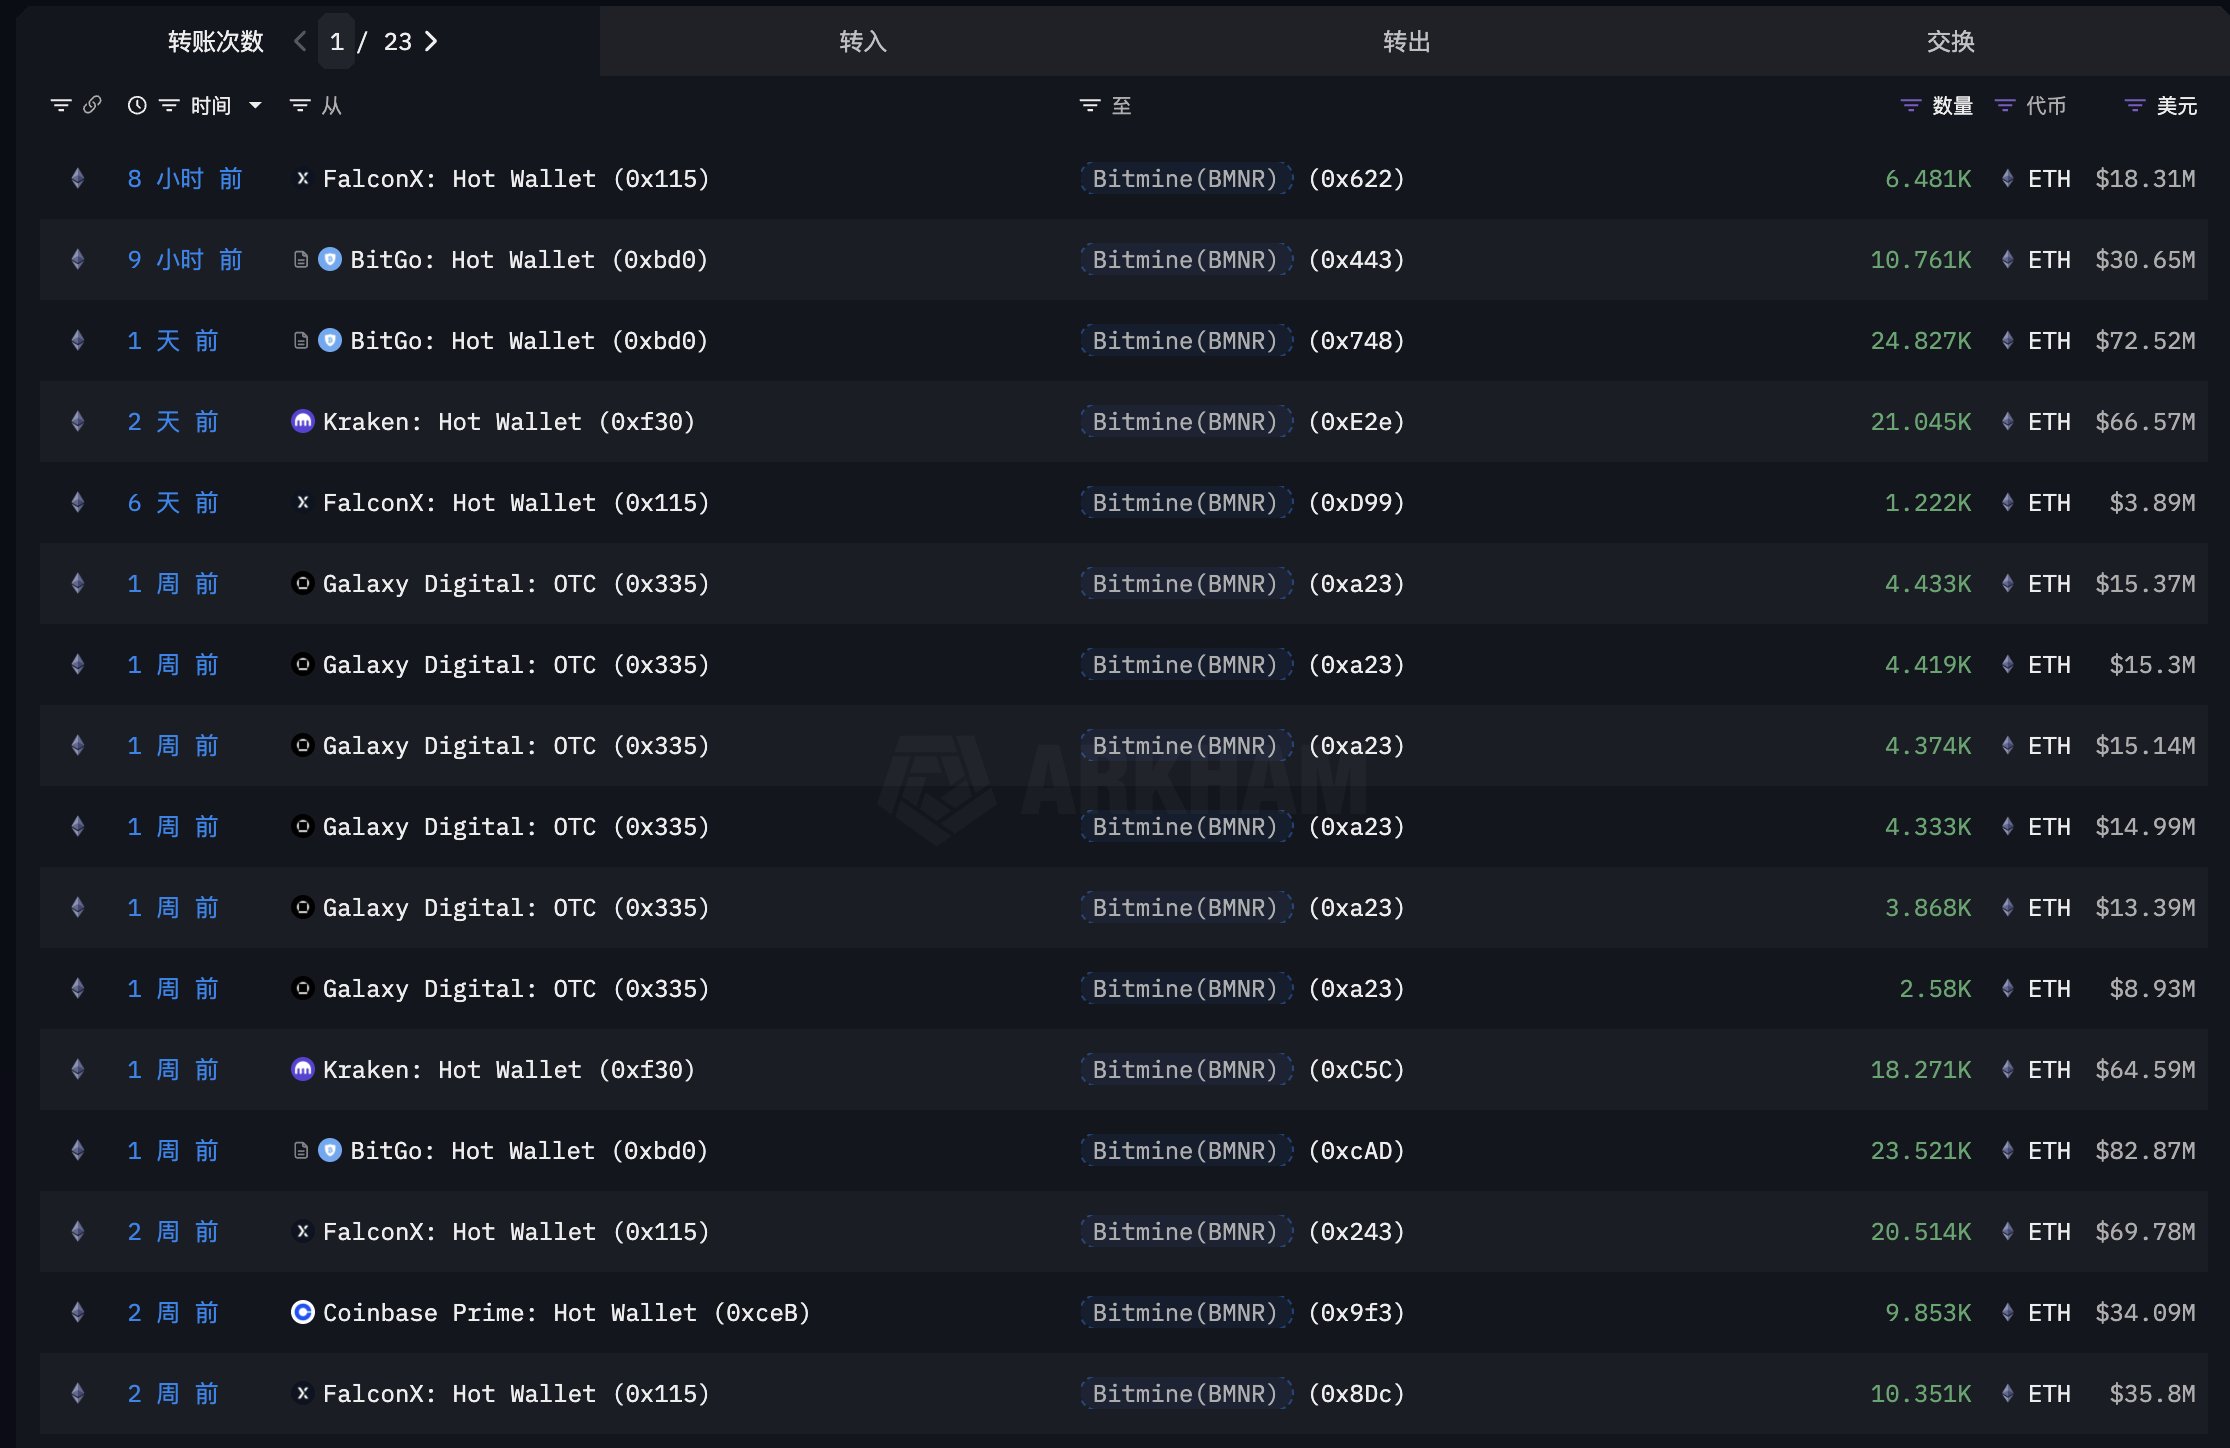Click Kraken logo in 2 天 前 row
2230x1448 pixels.
coord(302,422)
